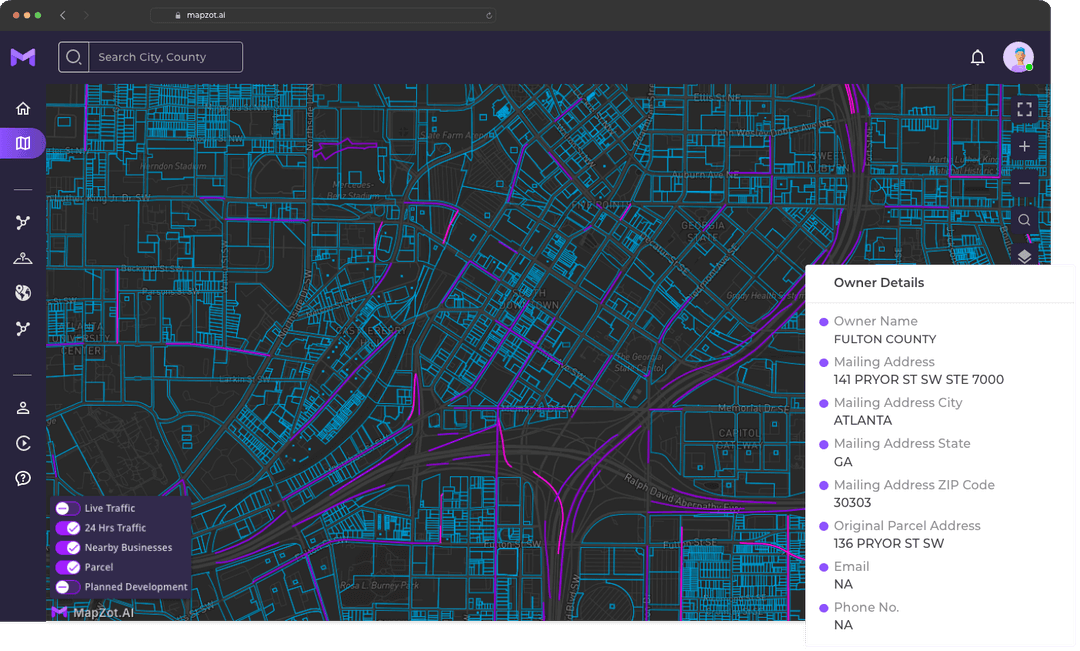Click the map search magnifier button
Viewport: 1080px width, 651px height.
(x=1024, y=220)
